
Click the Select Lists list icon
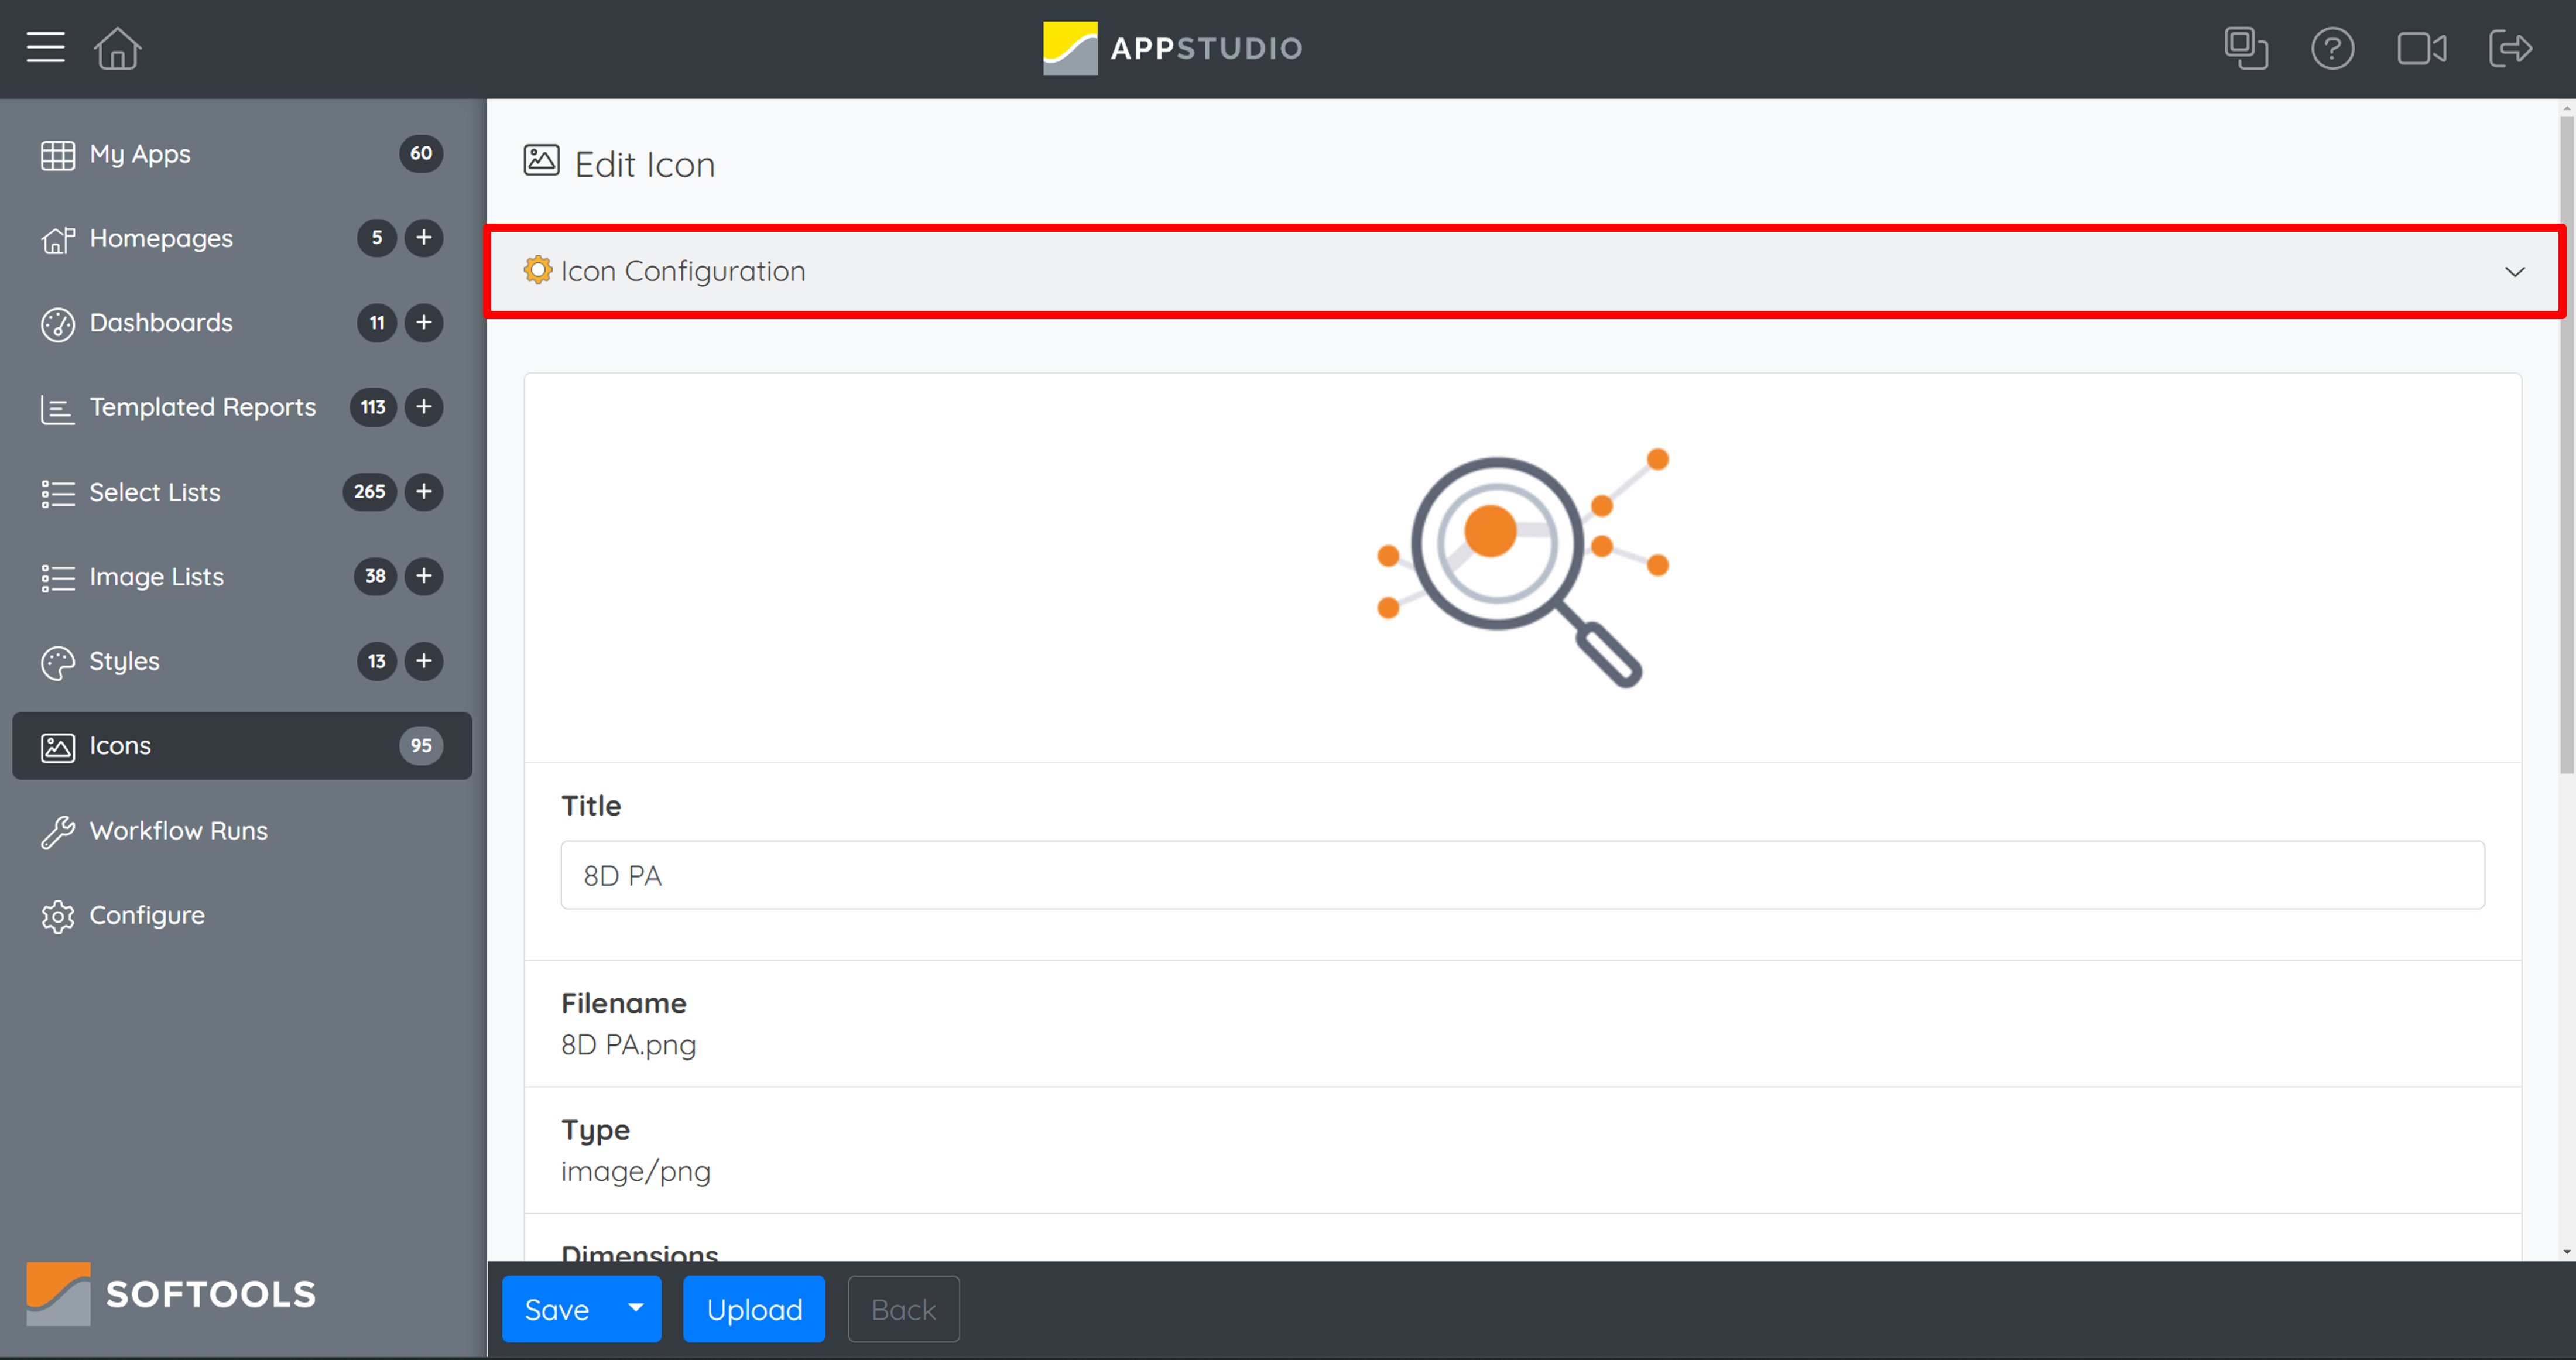tap(58, 494)
